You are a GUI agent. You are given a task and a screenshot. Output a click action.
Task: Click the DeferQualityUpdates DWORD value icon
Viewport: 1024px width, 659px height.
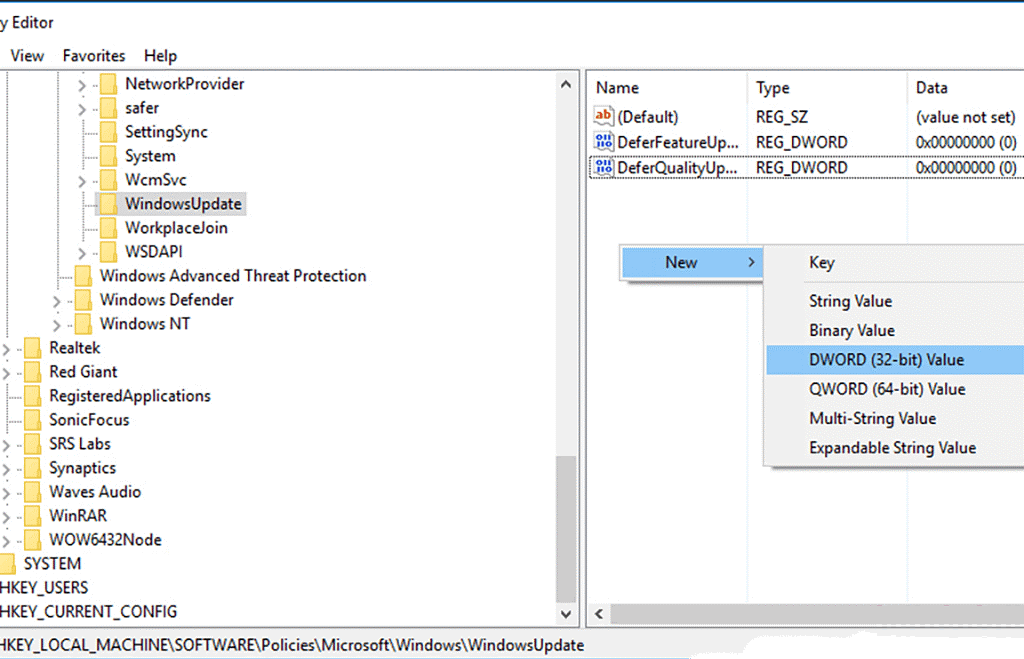(603, 167)
